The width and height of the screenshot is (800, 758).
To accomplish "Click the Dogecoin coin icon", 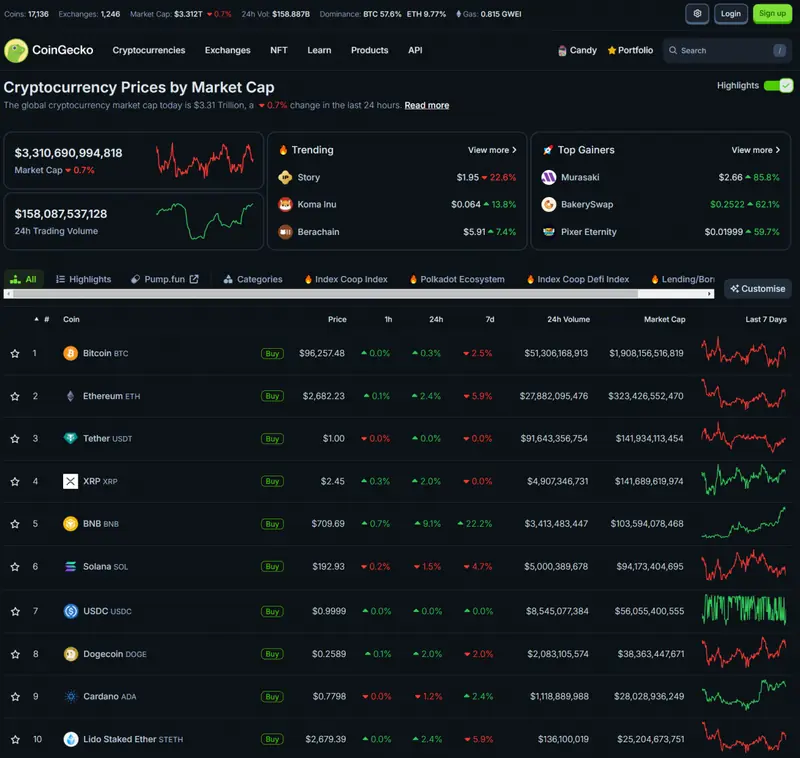I will [70, 654].
